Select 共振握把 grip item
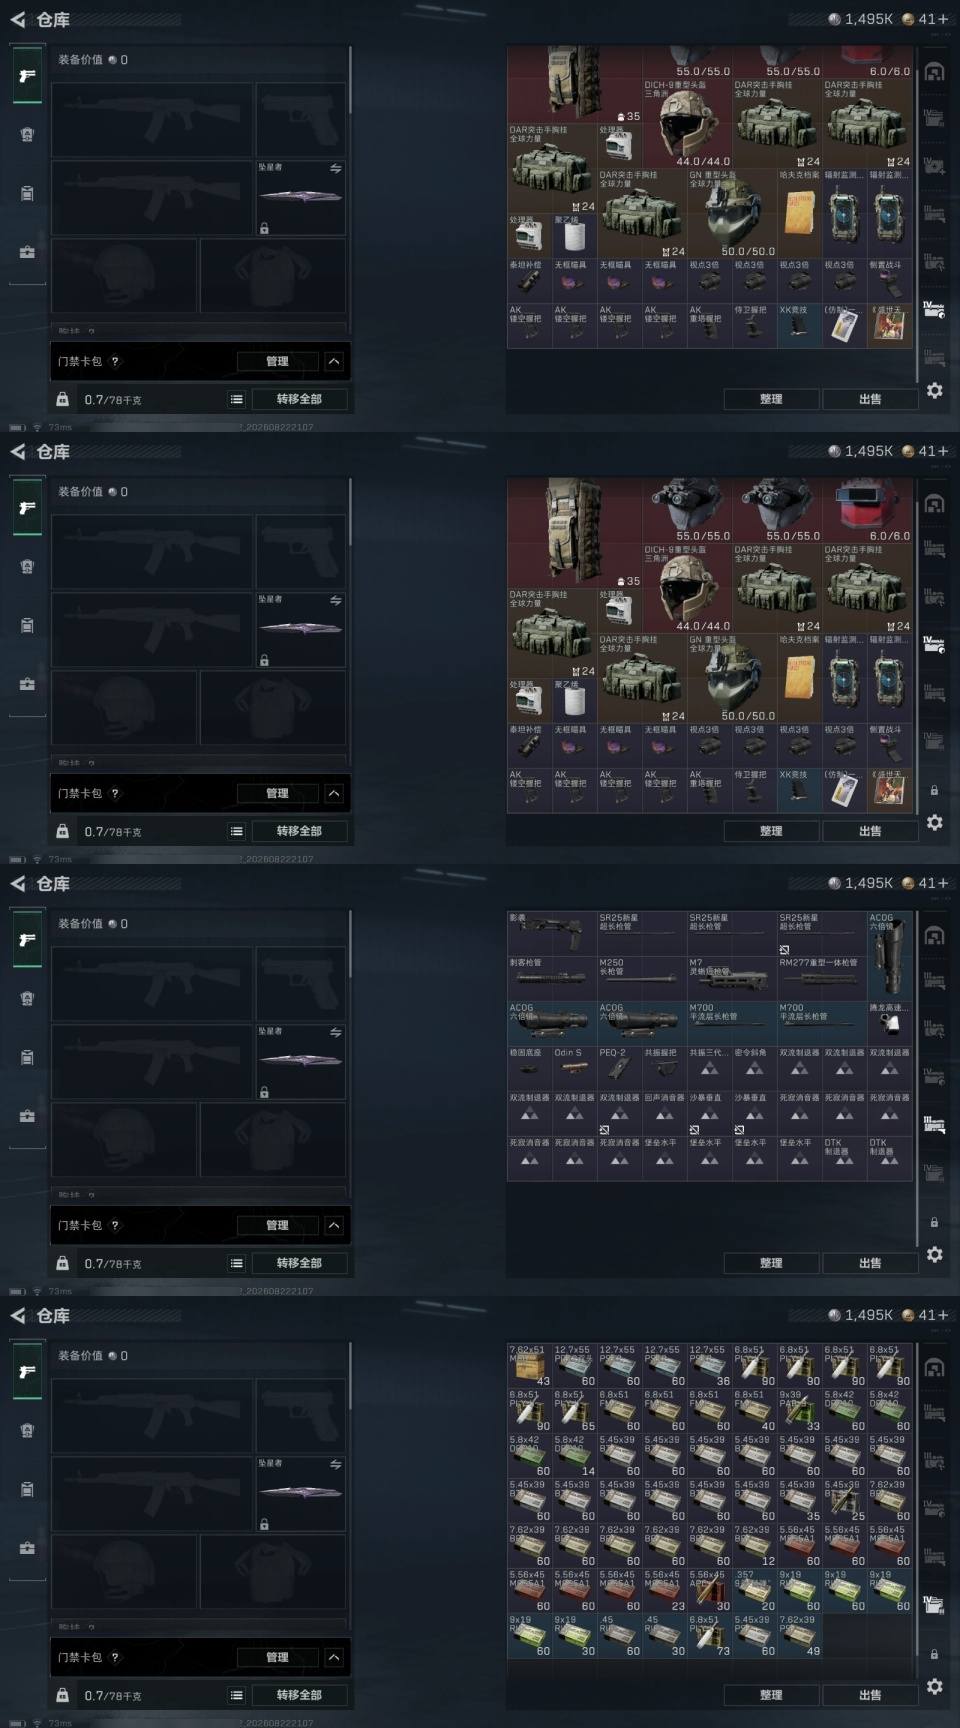The image size is (960, 1728). click(665, 1068)
